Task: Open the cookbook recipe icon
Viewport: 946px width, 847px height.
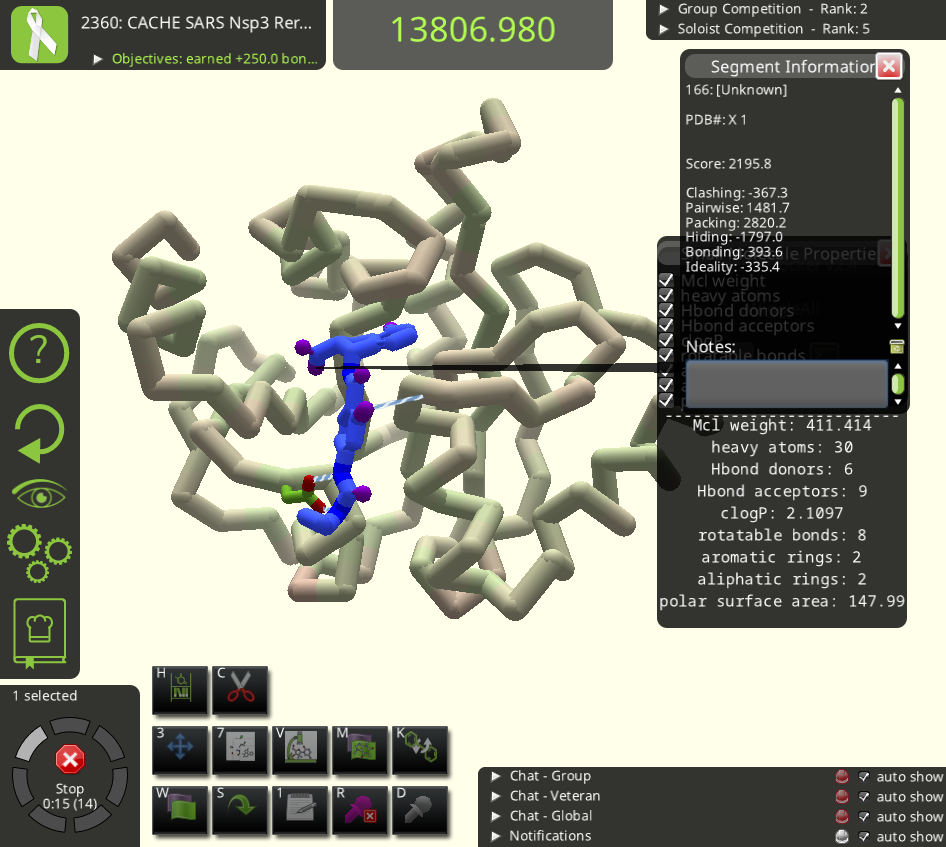Action: pyautogui.click(x=39, y=633)
